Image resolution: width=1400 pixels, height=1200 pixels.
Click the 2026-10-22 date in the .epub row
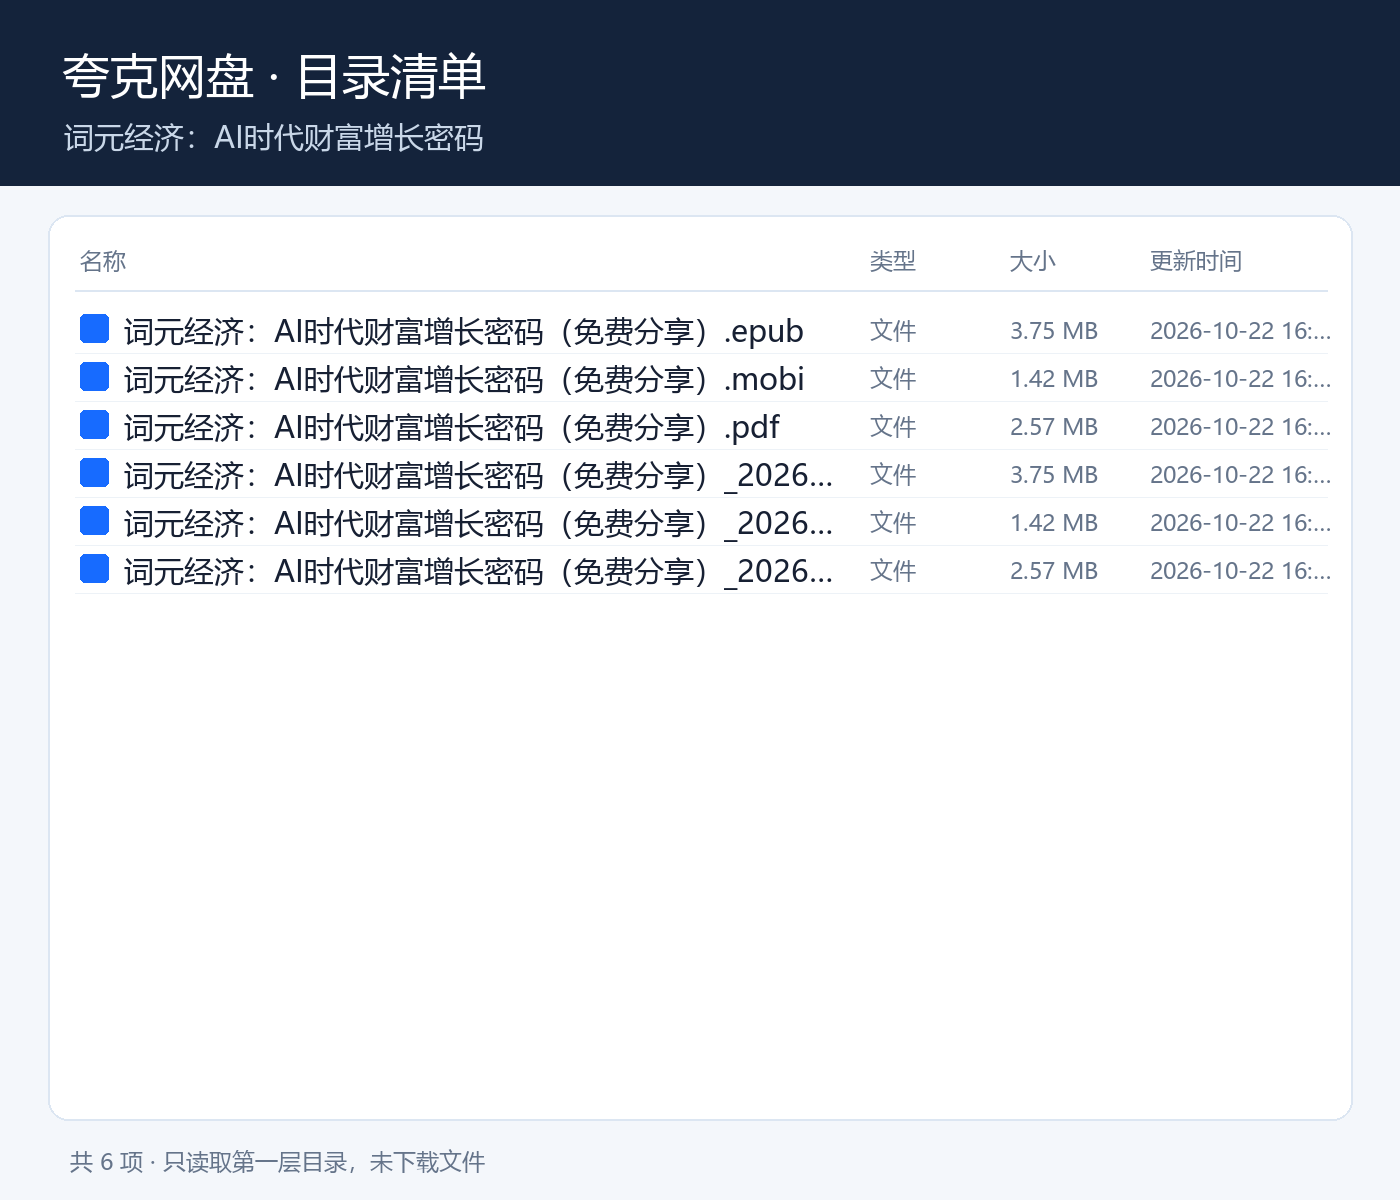1240,331
